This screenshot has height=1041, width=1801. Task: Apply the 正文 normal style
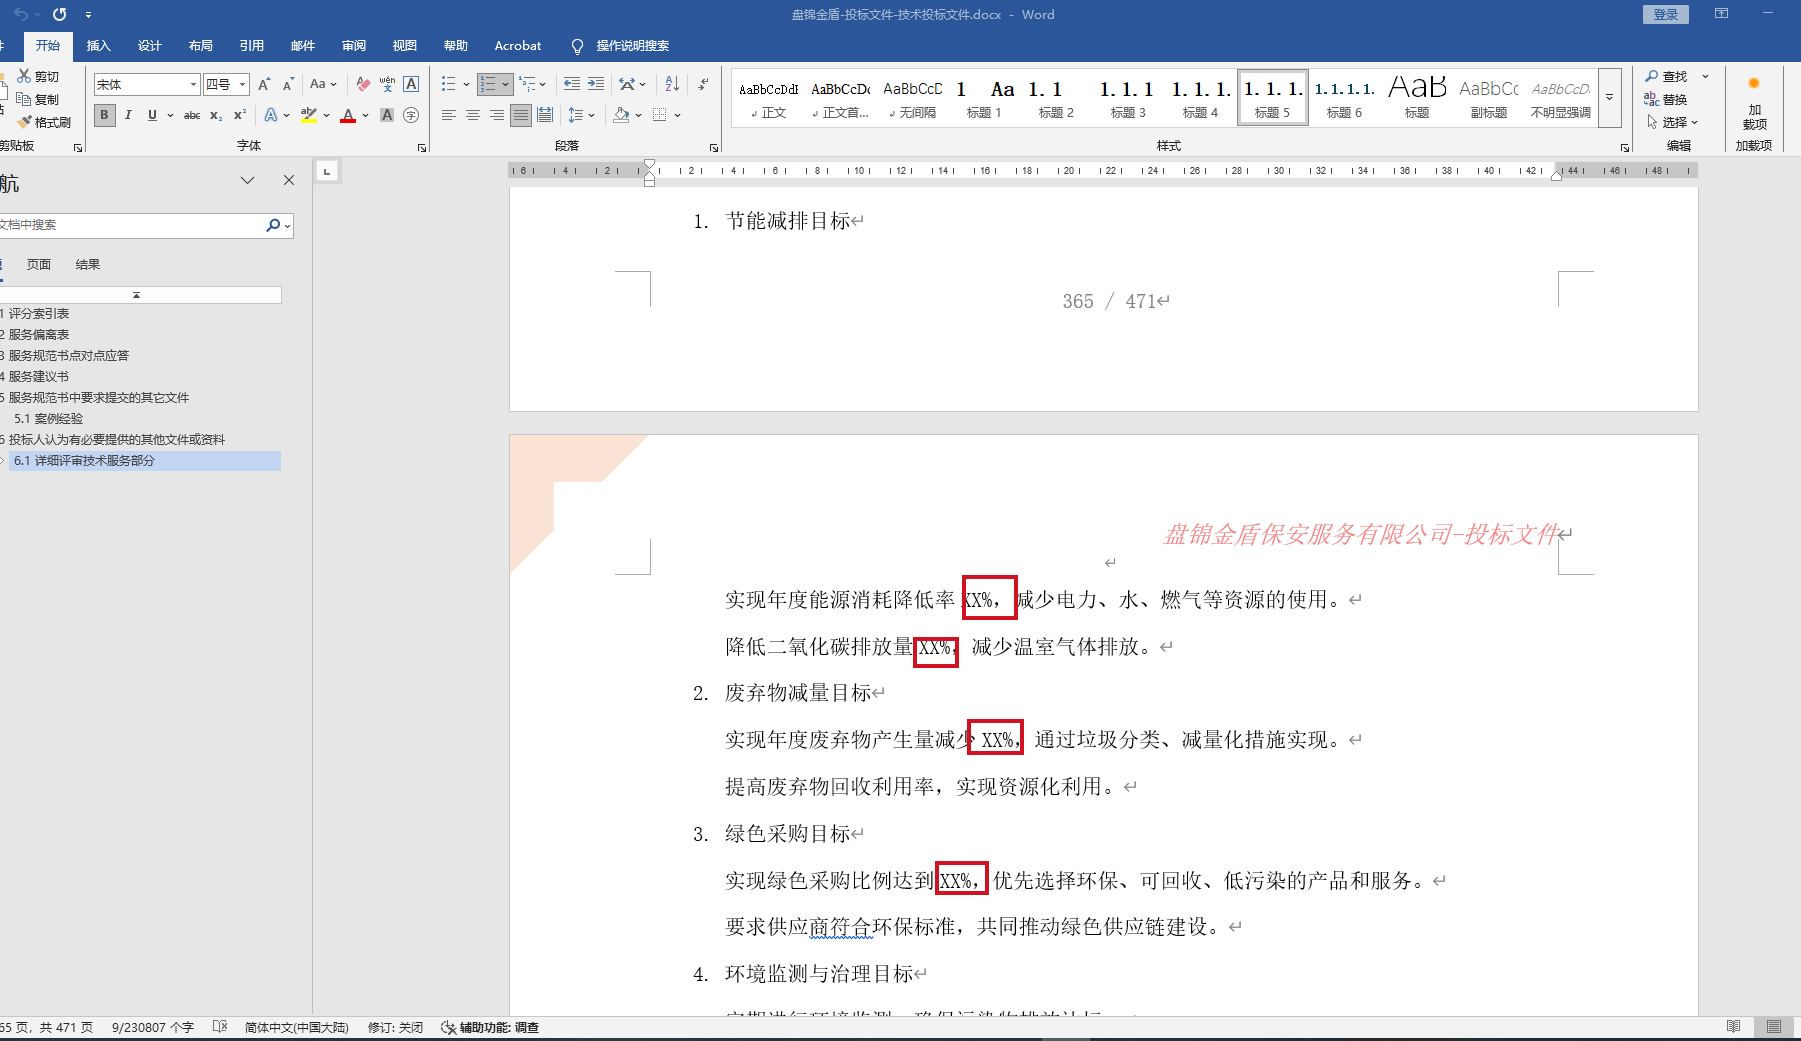coord(768,98)
